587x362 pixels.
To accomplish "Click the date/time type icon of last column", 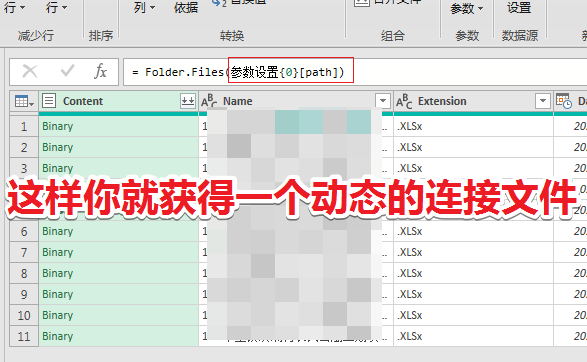I will point(564,101).
